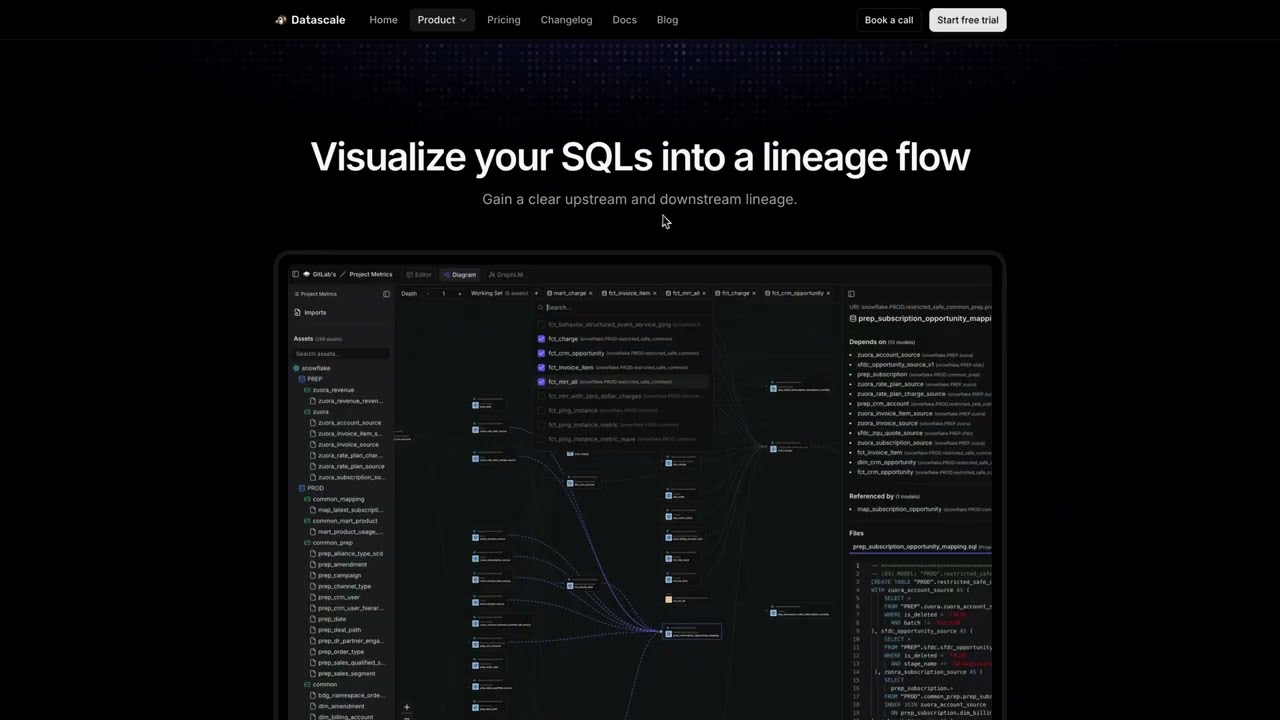Decrease the Depth value with minus
The height and width of the screenshot is (720, 1280).
tap(427, 293)
